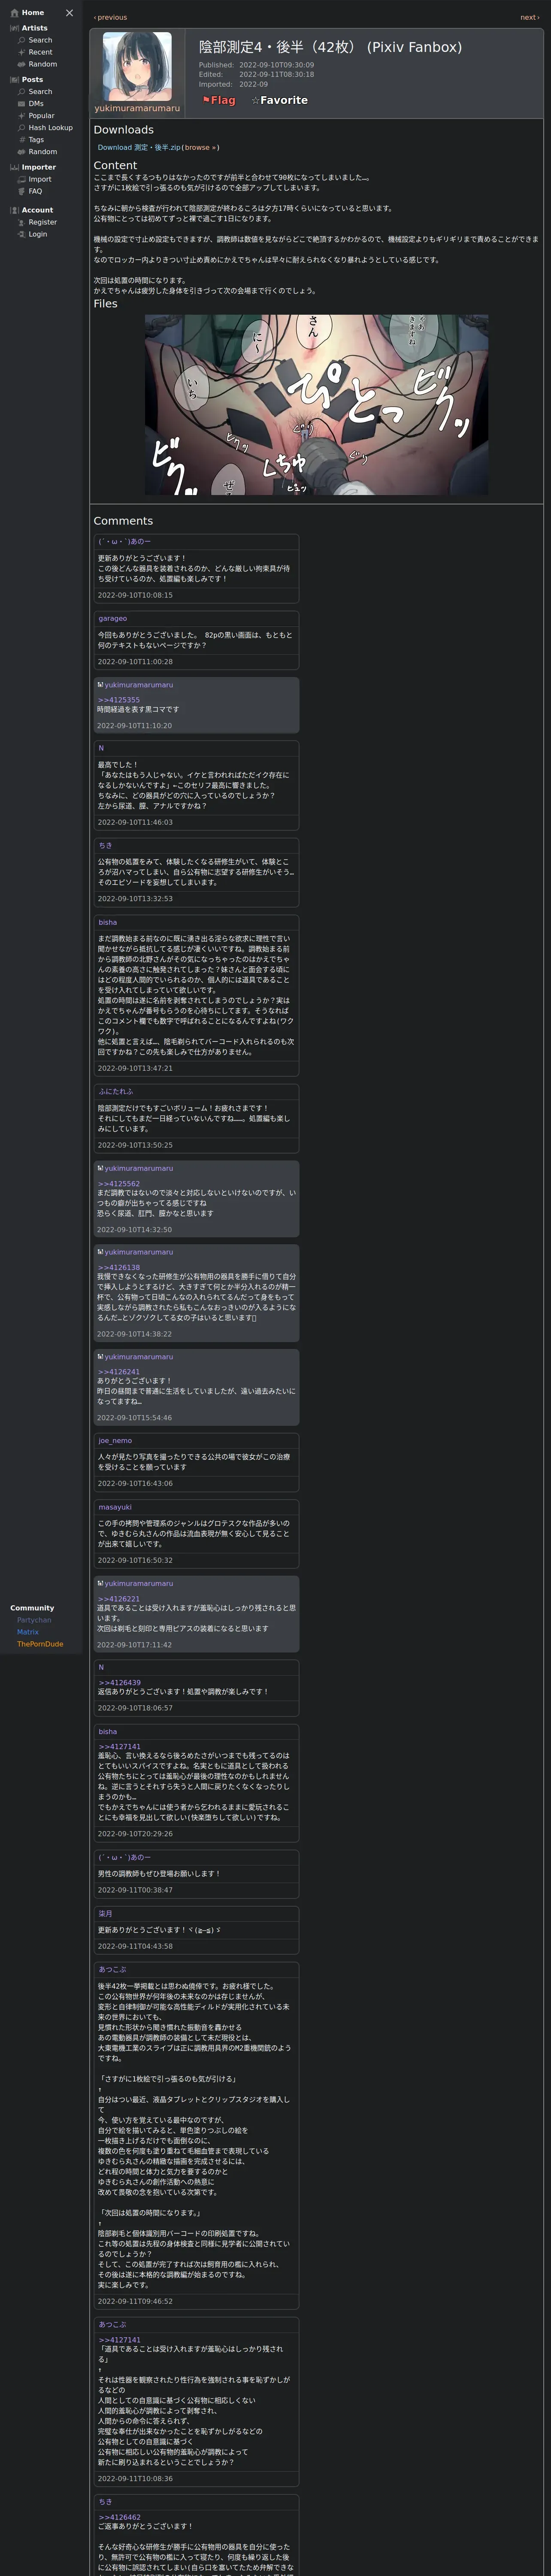
Task: Open DMs in the sidebar
Action: [36, 104]
